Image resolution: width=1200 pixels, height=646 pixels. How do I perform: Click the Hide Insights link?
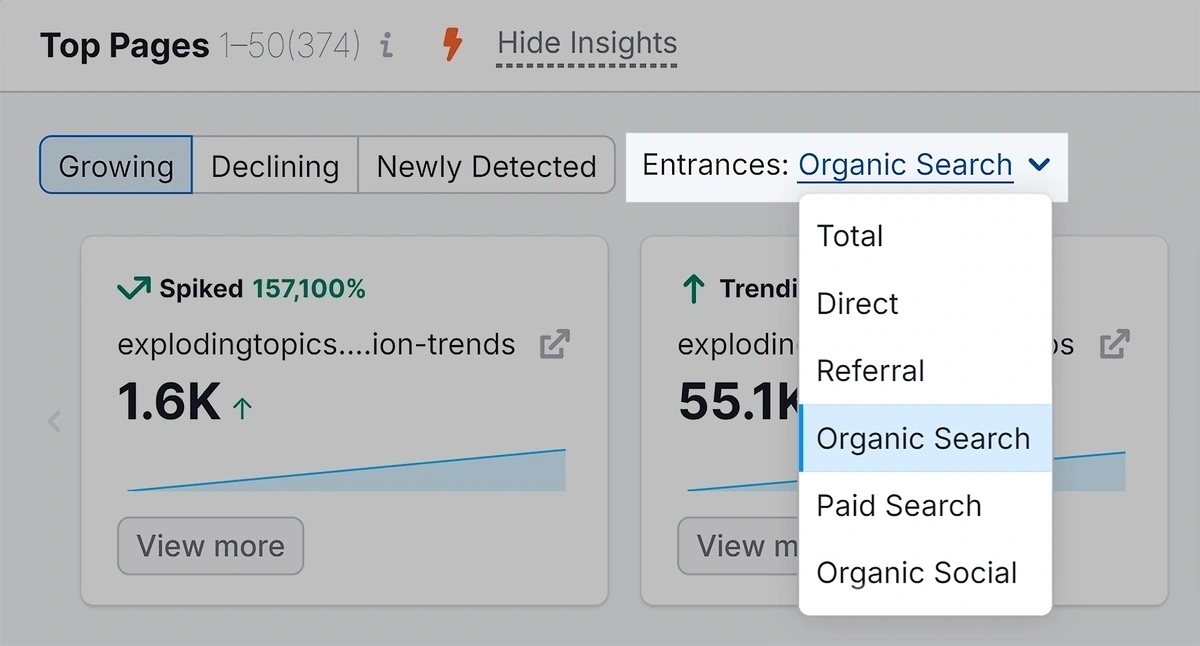tap(586, 43)
